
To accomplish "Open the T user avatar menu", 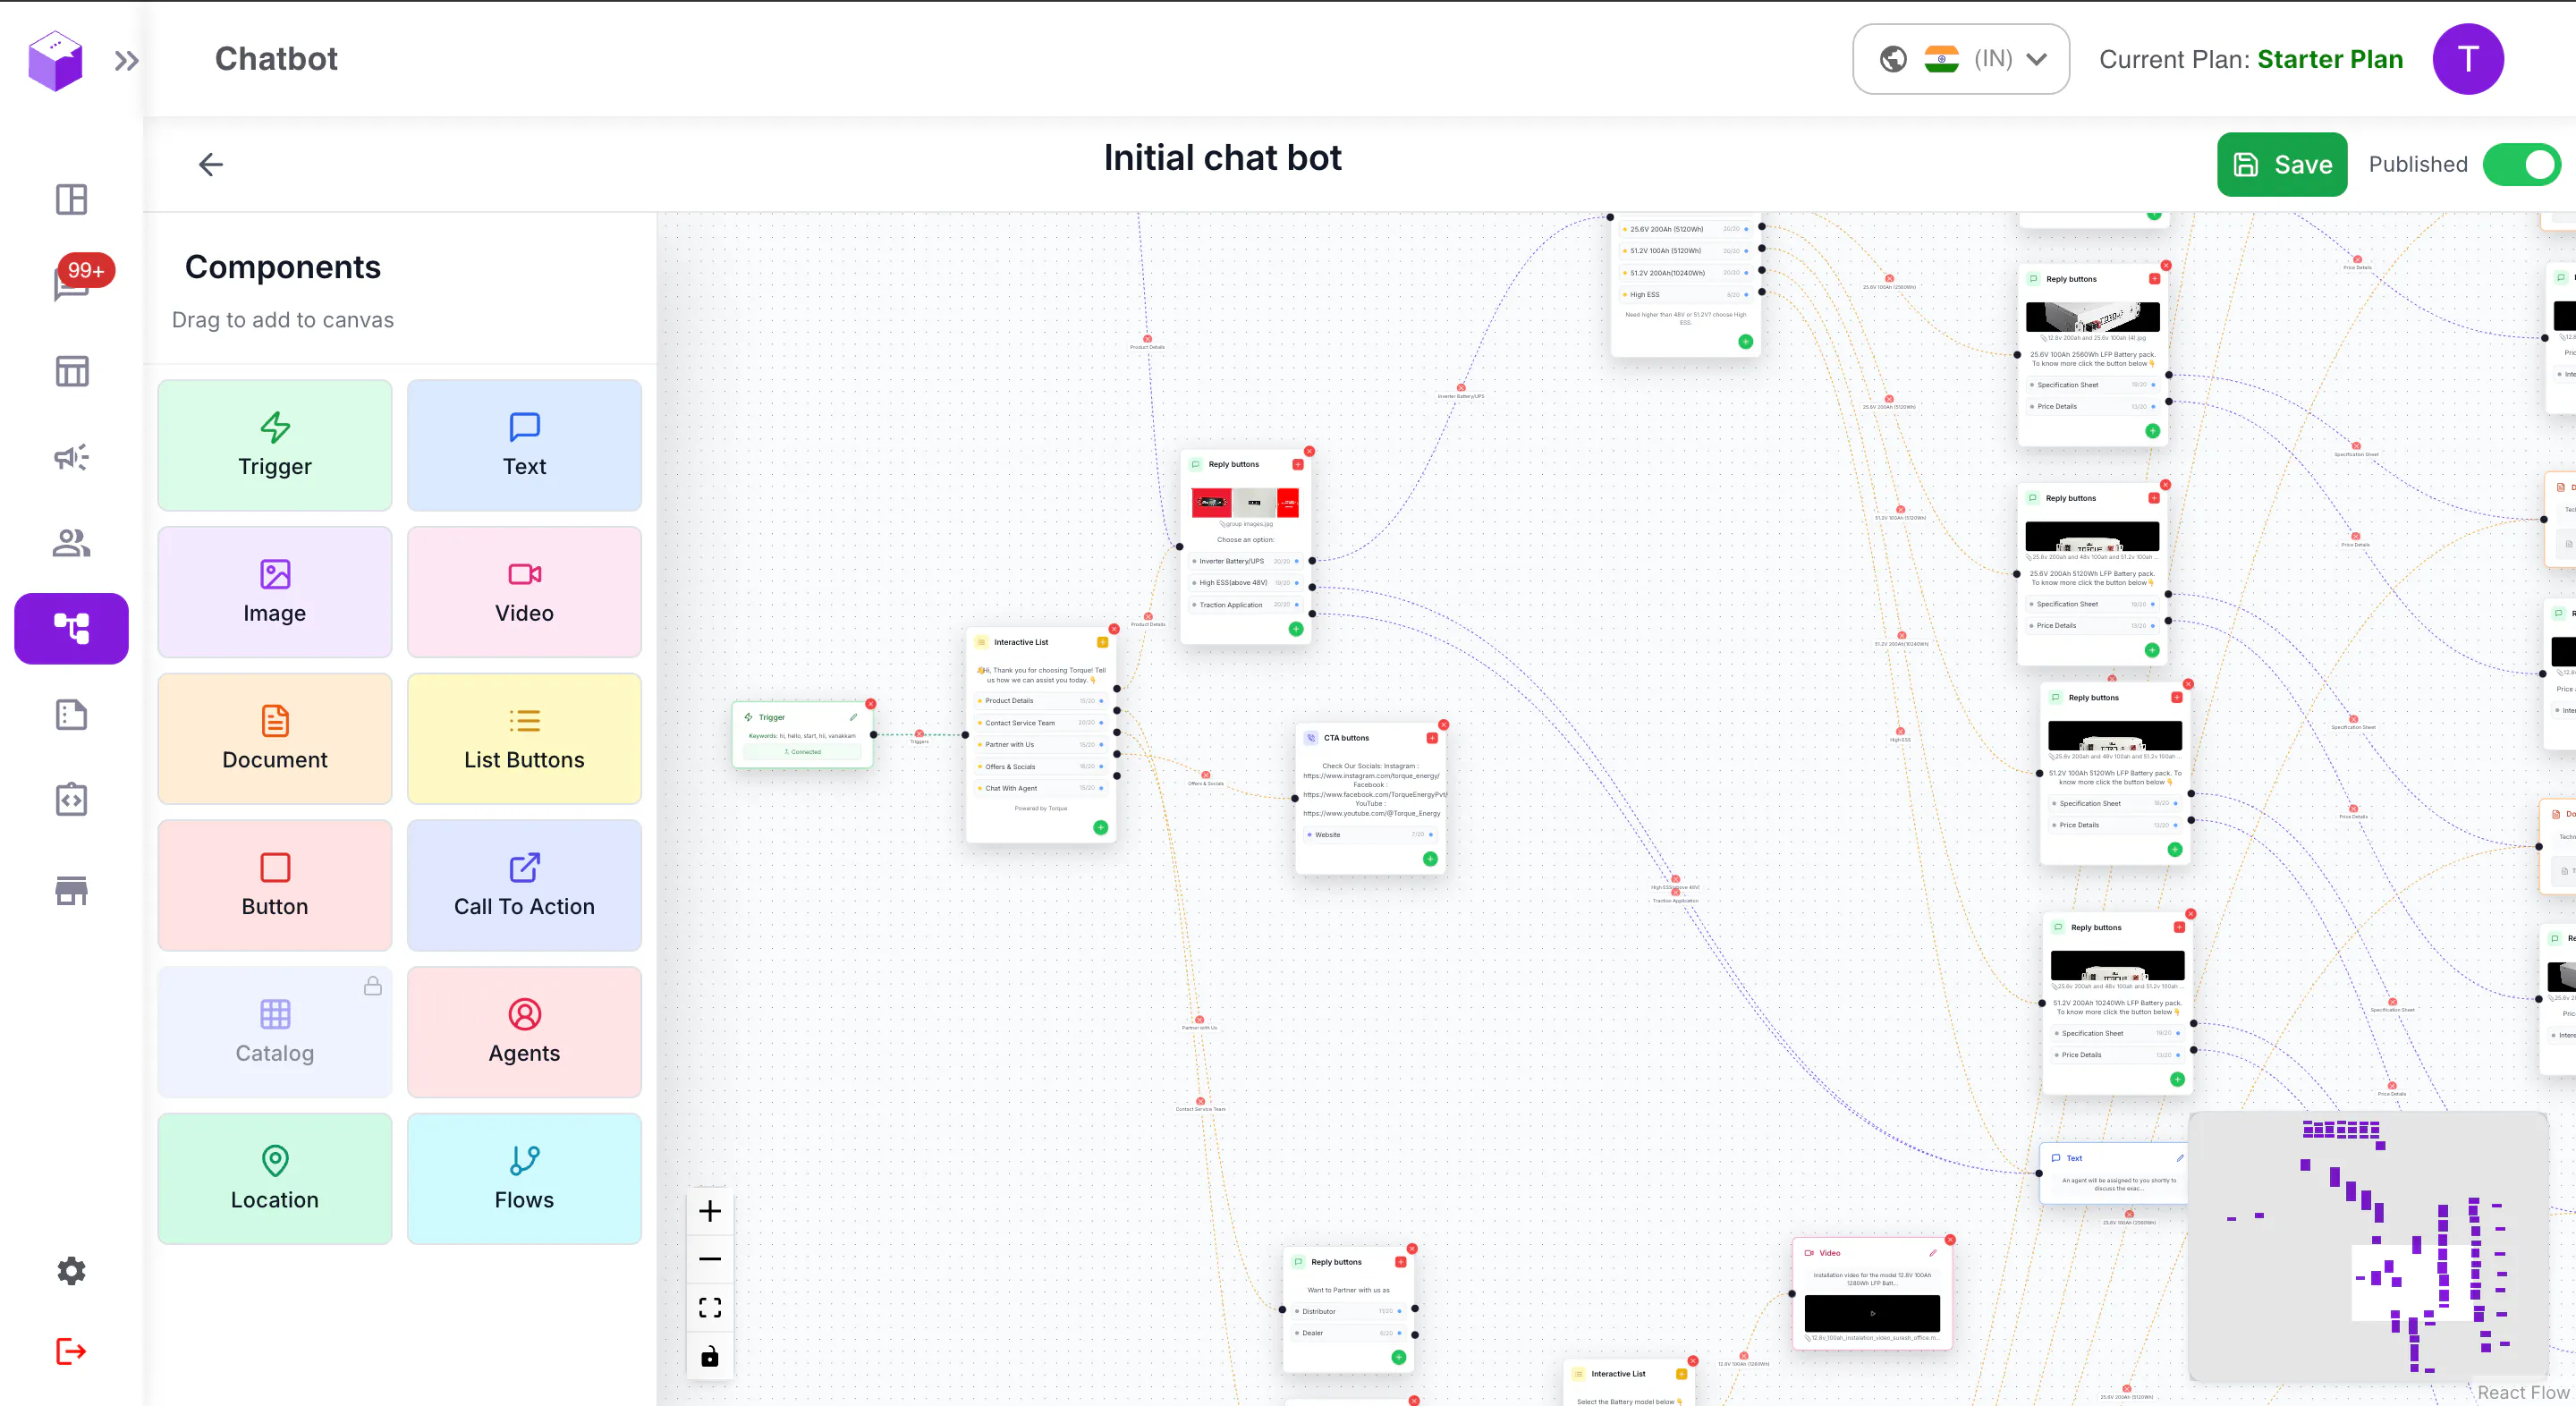I will (2467, 59).
